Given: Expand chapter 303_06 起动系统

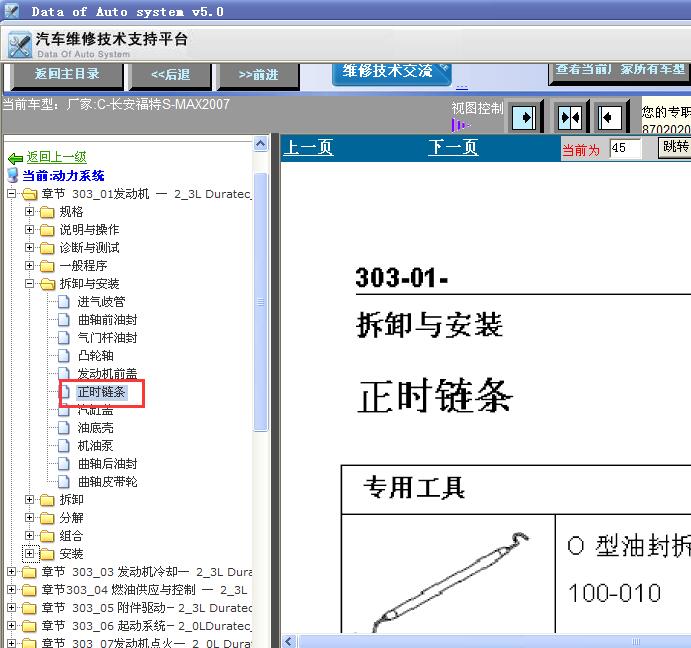Looking at the screenshot, I should tap(12, 626).
